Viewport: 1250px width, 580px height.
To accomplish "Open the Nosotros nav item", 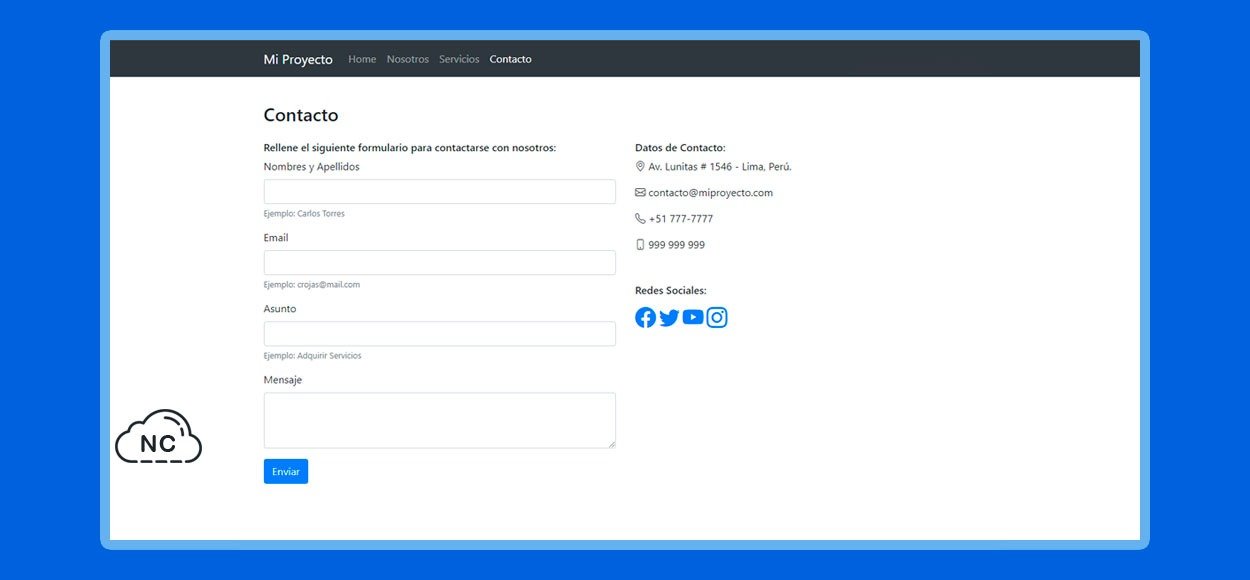I will pyautogui.click(x=408, y=59).
